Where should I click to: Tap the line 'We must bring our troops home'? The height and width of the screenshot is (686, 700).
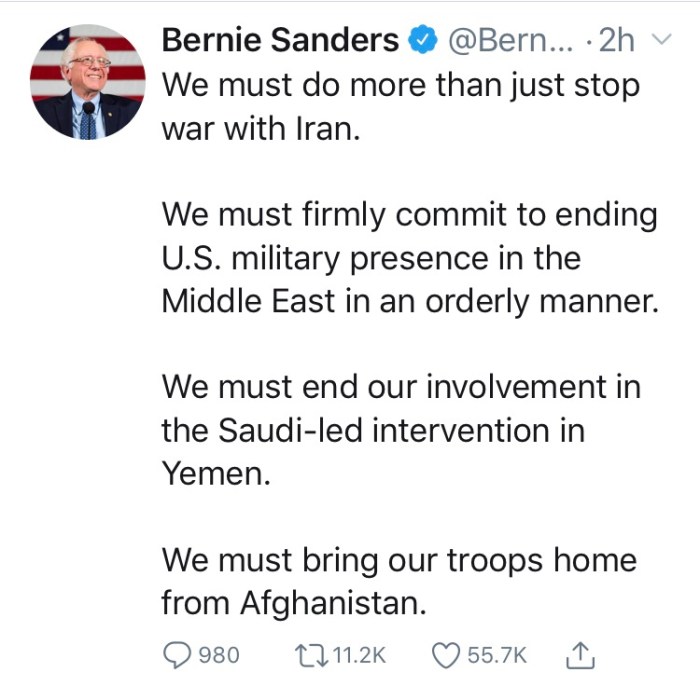coord(399,559)
